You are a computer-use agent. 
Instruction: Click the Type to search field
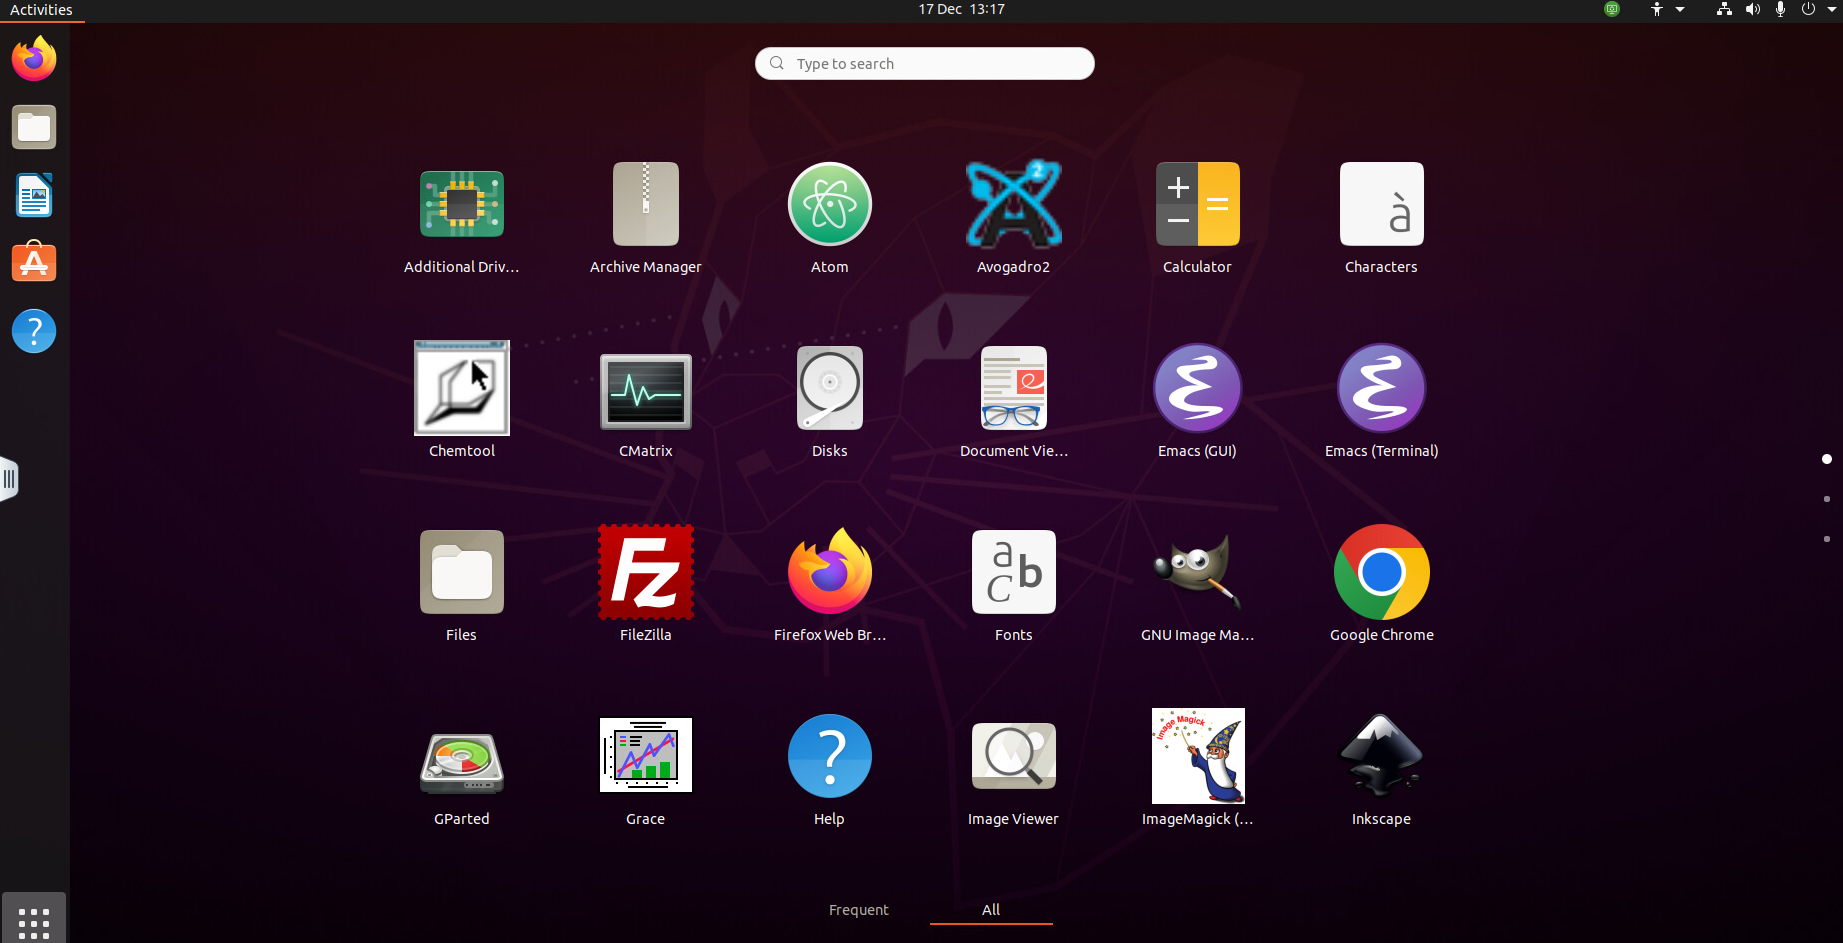pos(924,64)
